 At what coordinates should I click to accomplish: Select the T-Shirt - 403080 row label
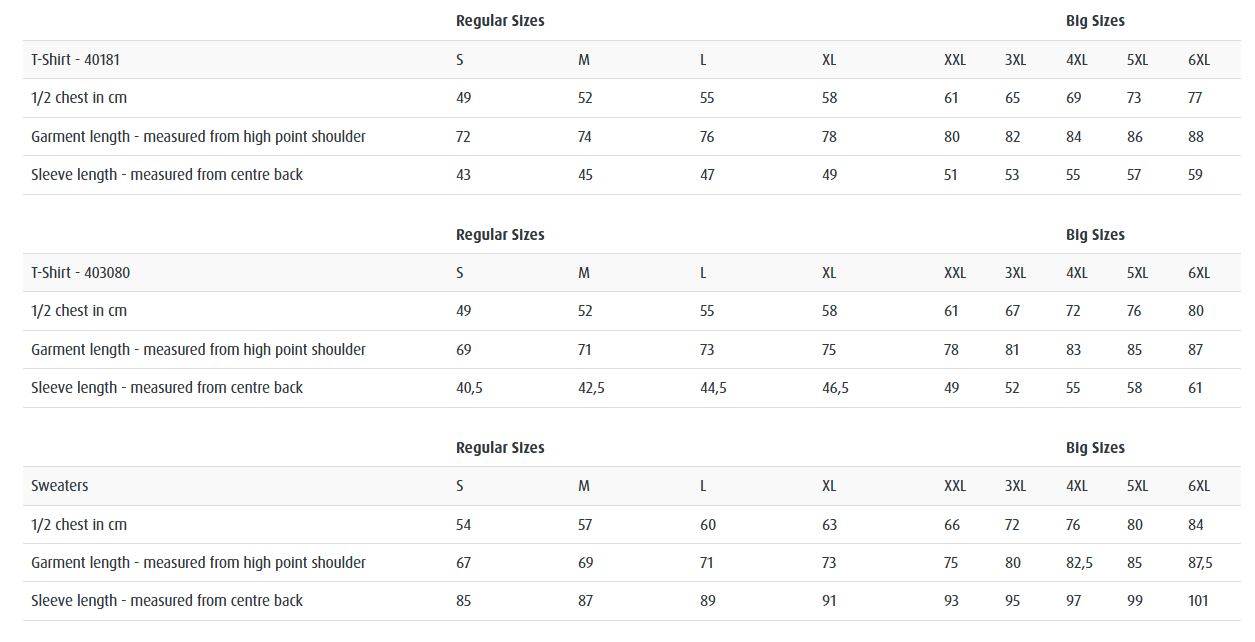pyautogui.click(x=80, y=273)
